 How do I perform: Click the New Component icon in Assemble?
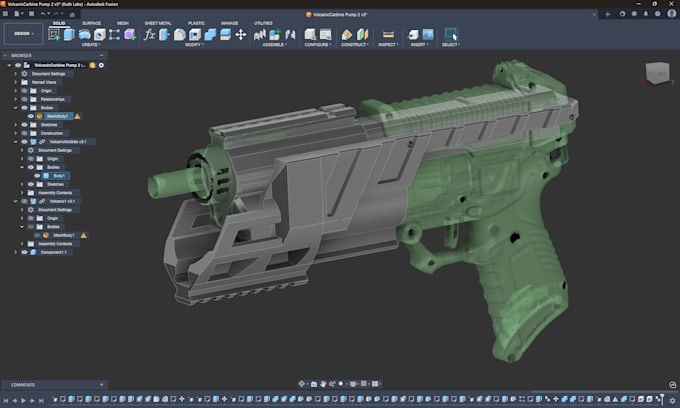coord(275,34)
